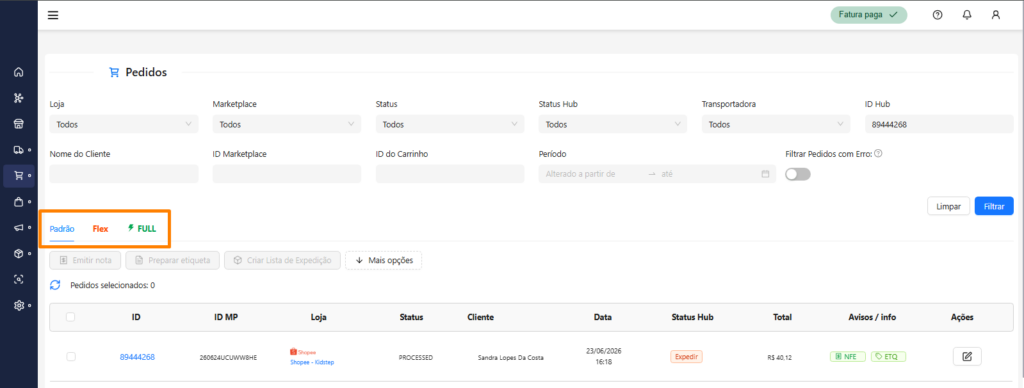Open order ID link 89444268
This screenshot has height=388, width=1024.
137,357
